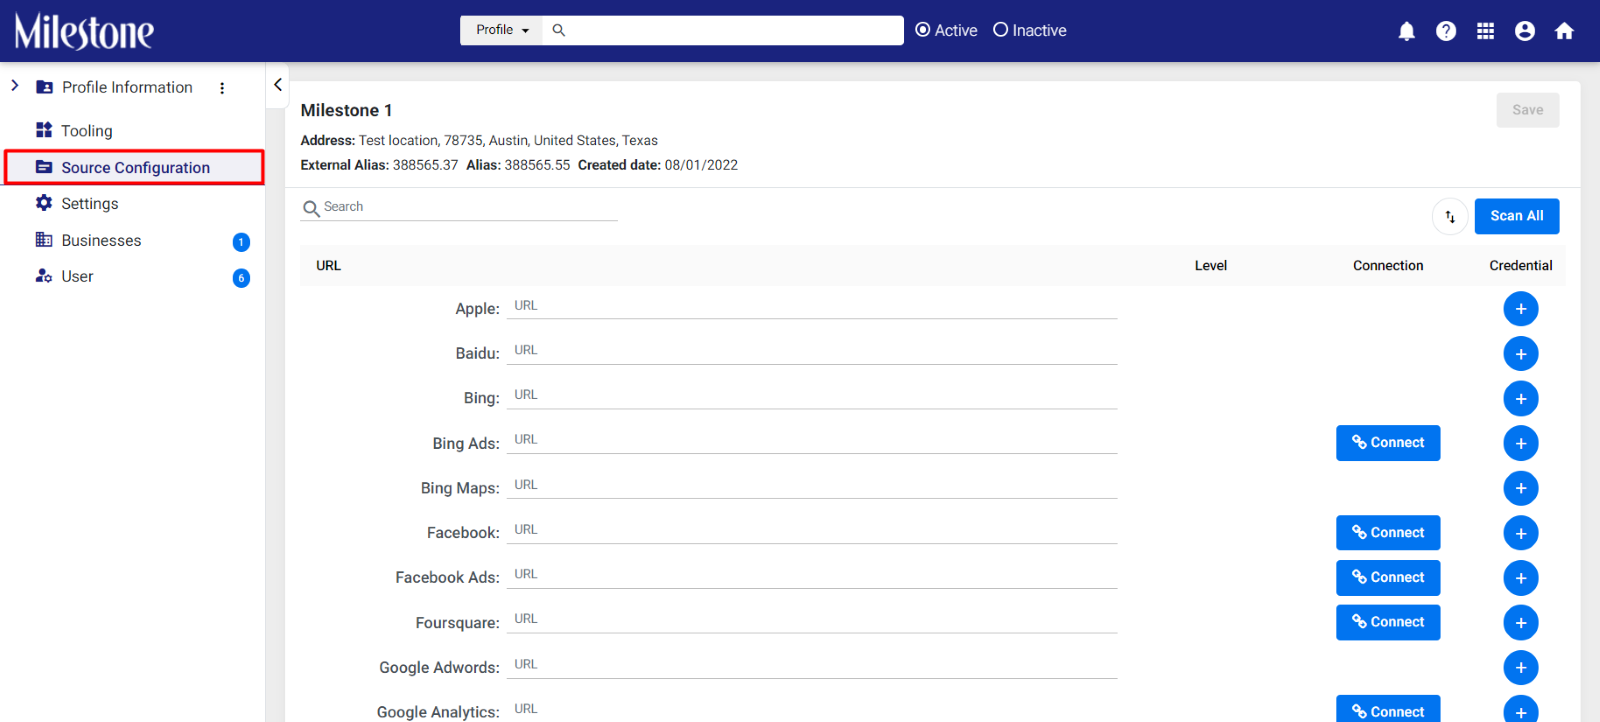Select Source Configuration in sidebar

(x=135, y=167)
